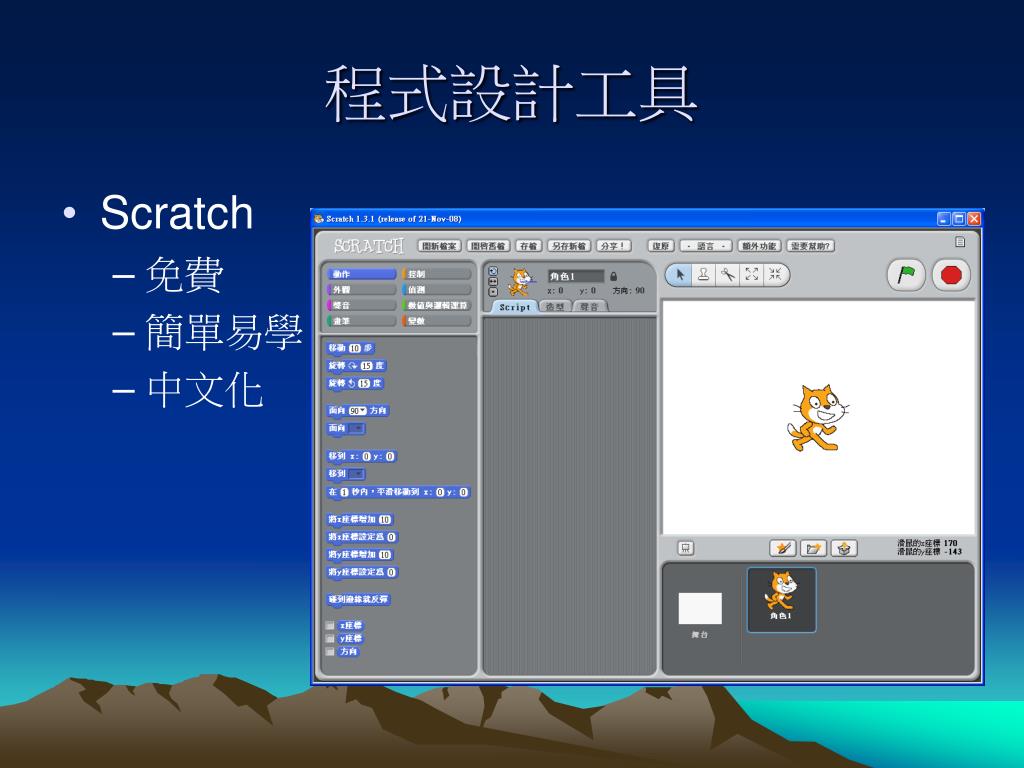Viewport: 1024px width, 768px height.
Task: Click the 存檔 save button
Action: tap(528, 246)
